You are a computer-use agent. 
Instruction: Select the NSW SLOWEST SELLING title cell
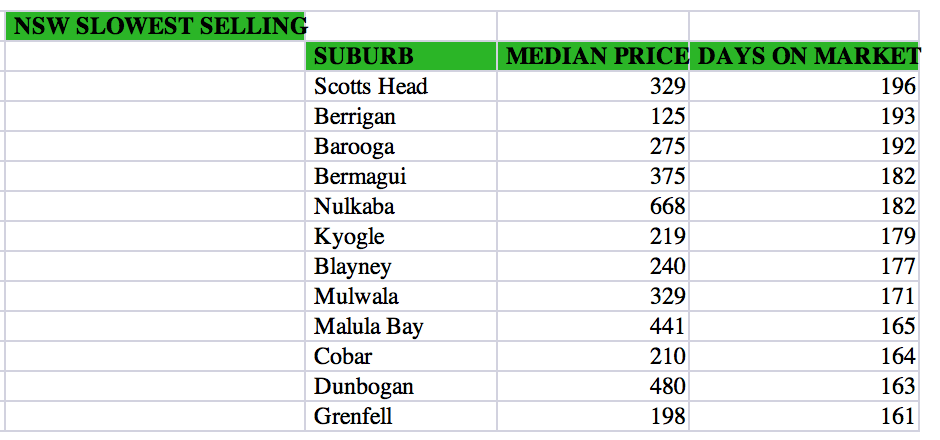(x=155, y=26)
